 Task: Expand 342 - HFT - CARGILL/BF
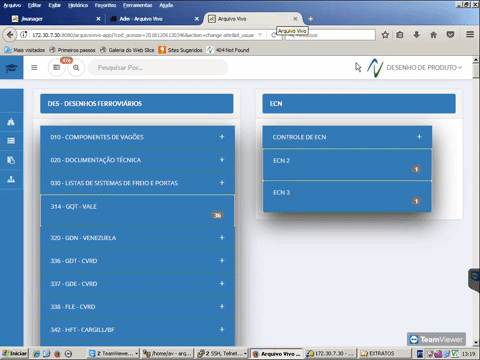pos(222,329)
